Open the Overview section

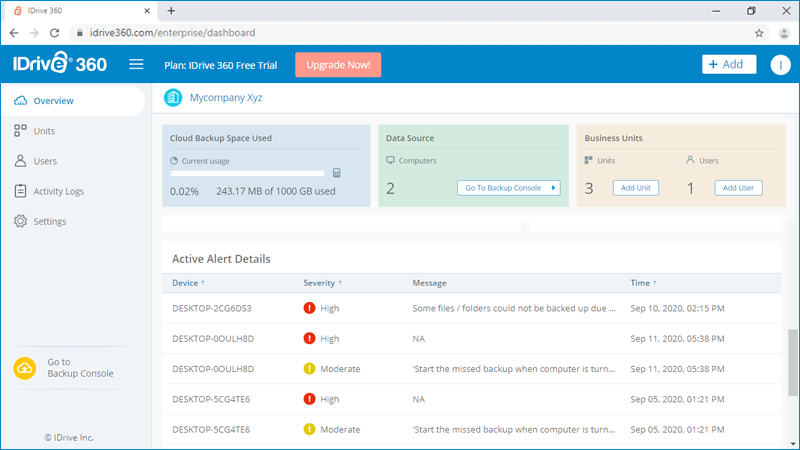[72, 101]
